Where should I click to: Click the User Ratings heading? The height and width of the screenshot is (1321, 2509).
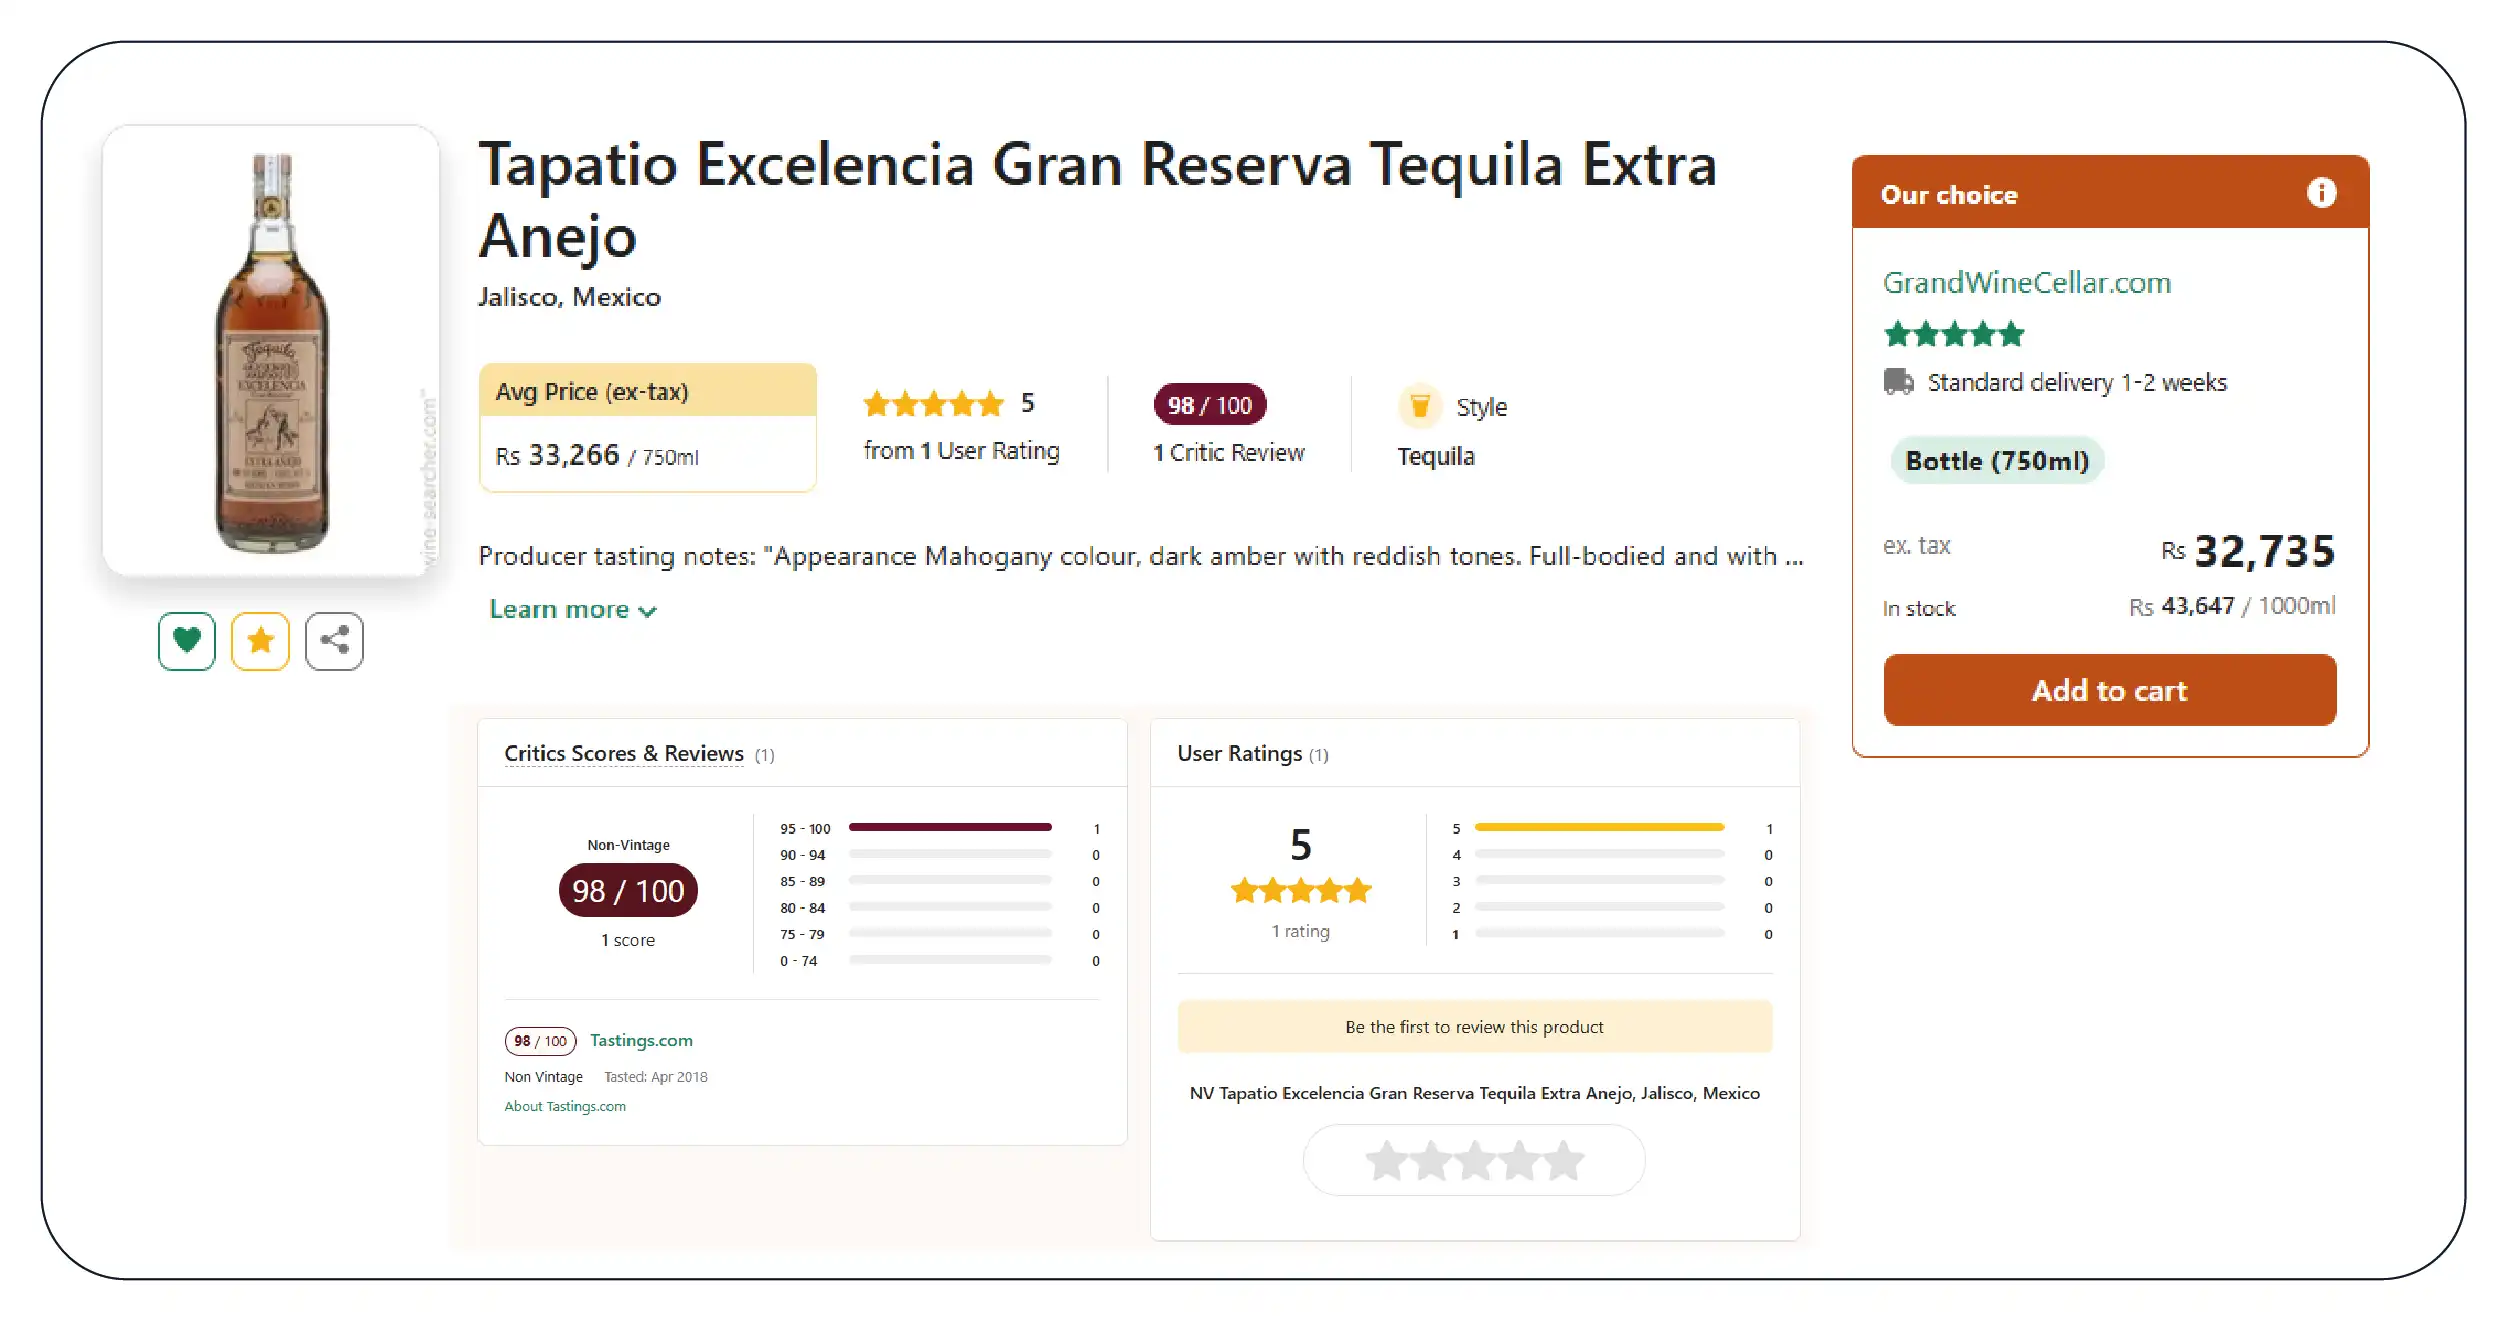[1239, 754]
